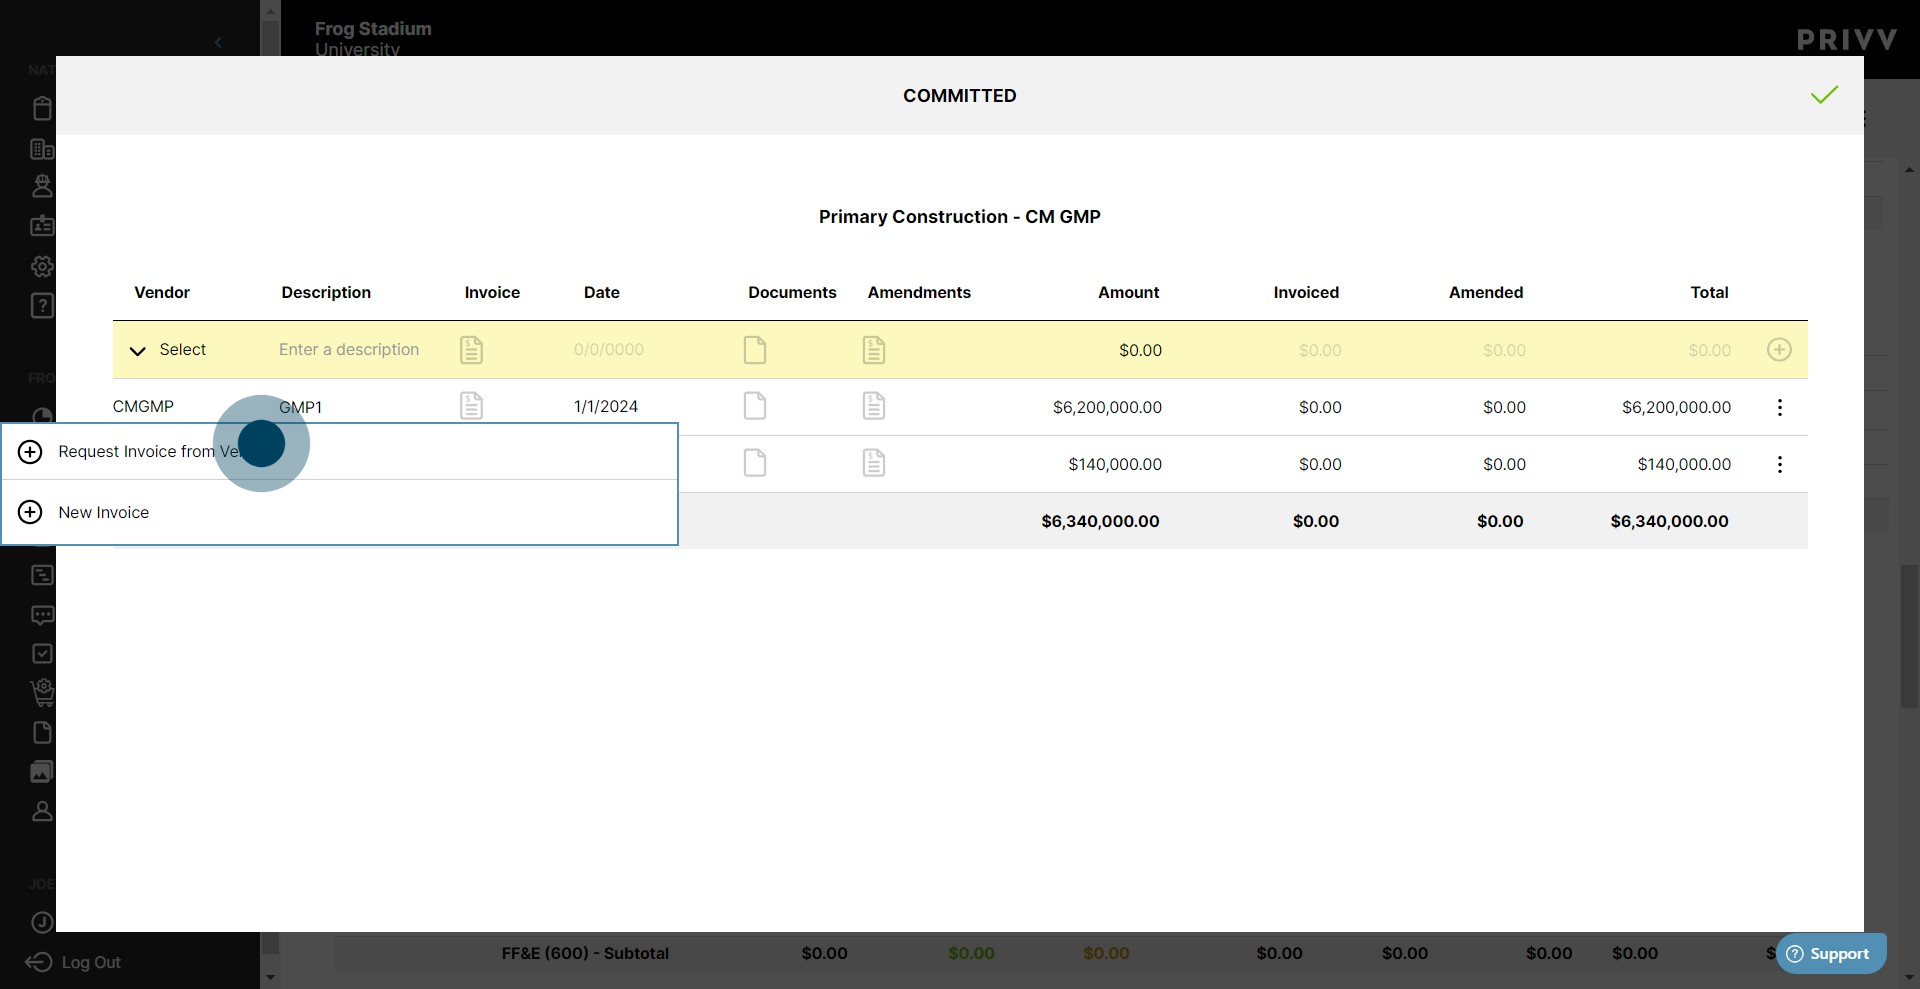Open the help question mark icon

tap(42, 306)
